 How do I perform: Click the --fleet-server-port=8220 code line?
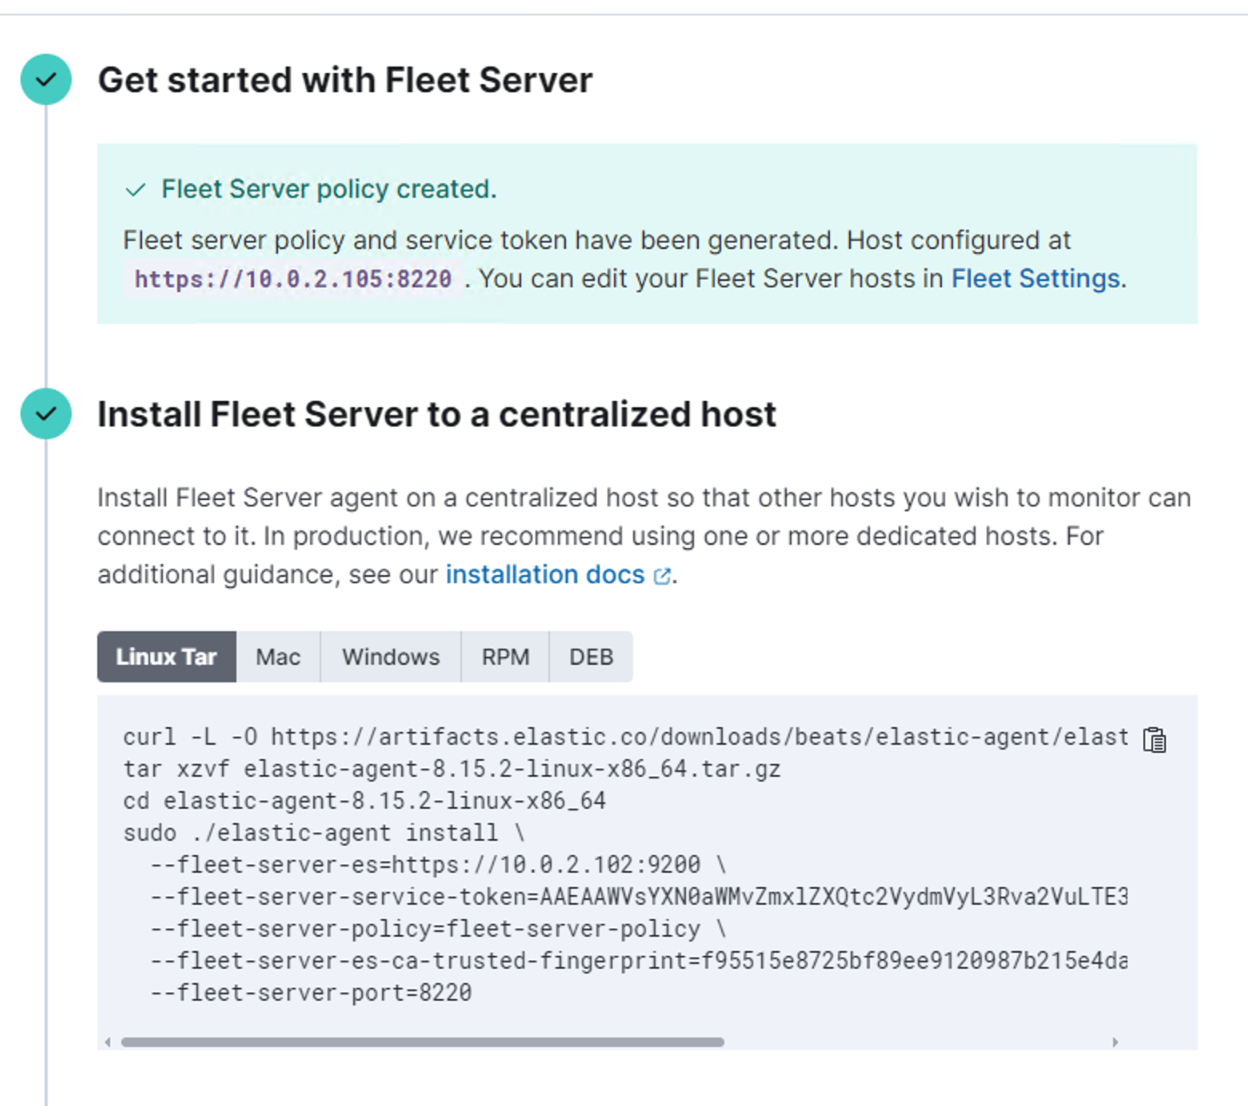coord(311,993)
